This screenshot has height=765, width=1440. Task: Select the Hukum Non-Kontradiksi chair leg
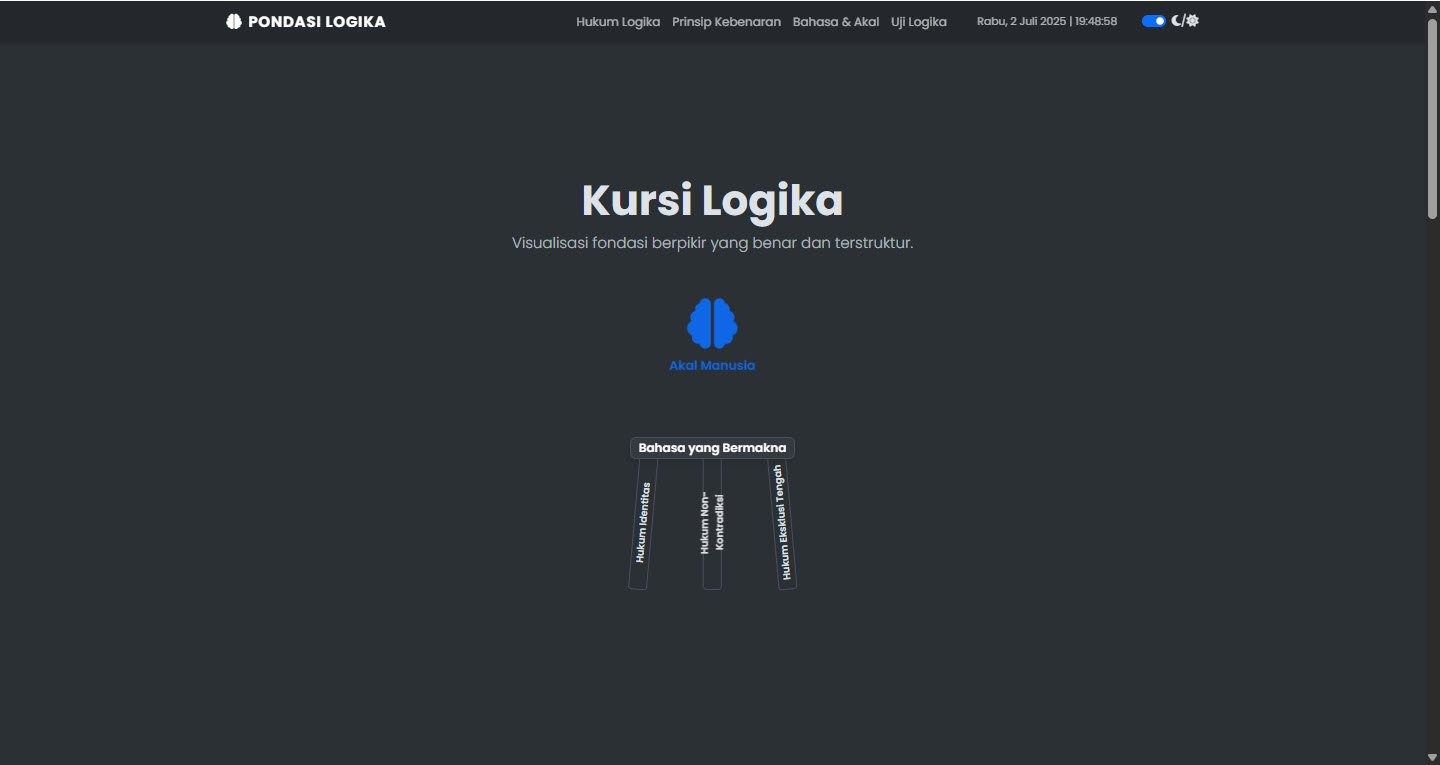[x=712, y=524]
